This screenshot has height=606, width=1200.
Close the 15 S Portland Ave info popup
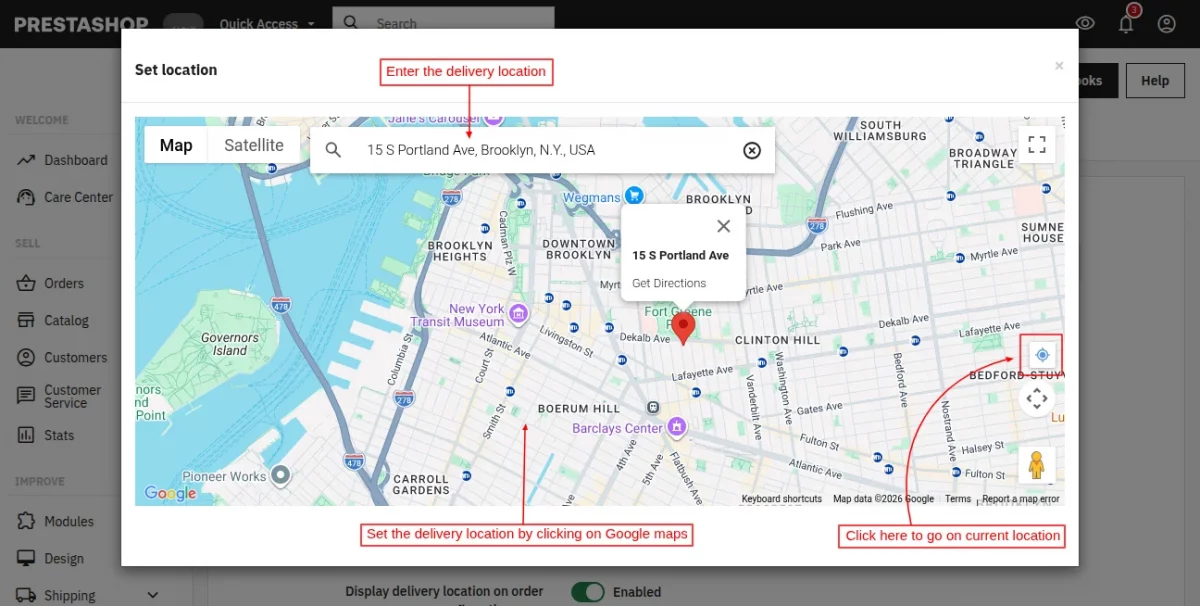(724, 226)
